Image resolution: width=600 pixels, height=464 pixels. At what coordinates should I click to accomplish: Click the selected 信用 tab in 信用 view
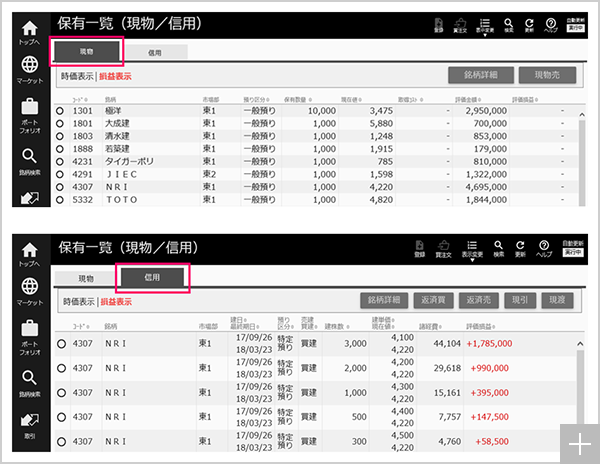click(152, 277)
